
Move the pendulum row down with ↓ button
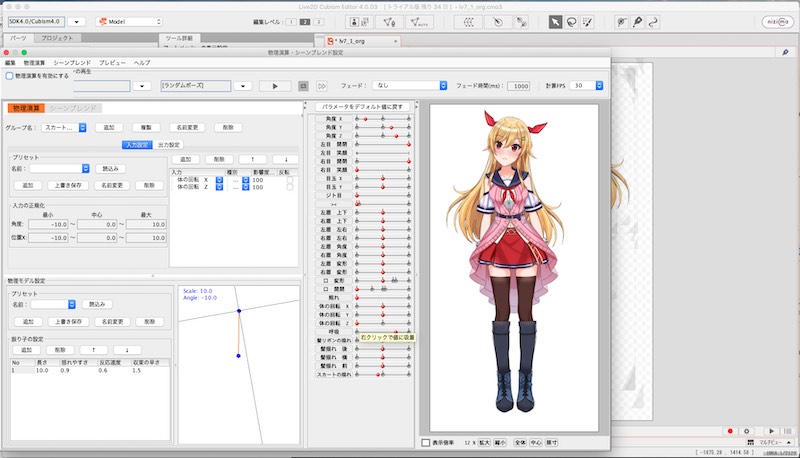pyautogui.click(x=127, y=350)
